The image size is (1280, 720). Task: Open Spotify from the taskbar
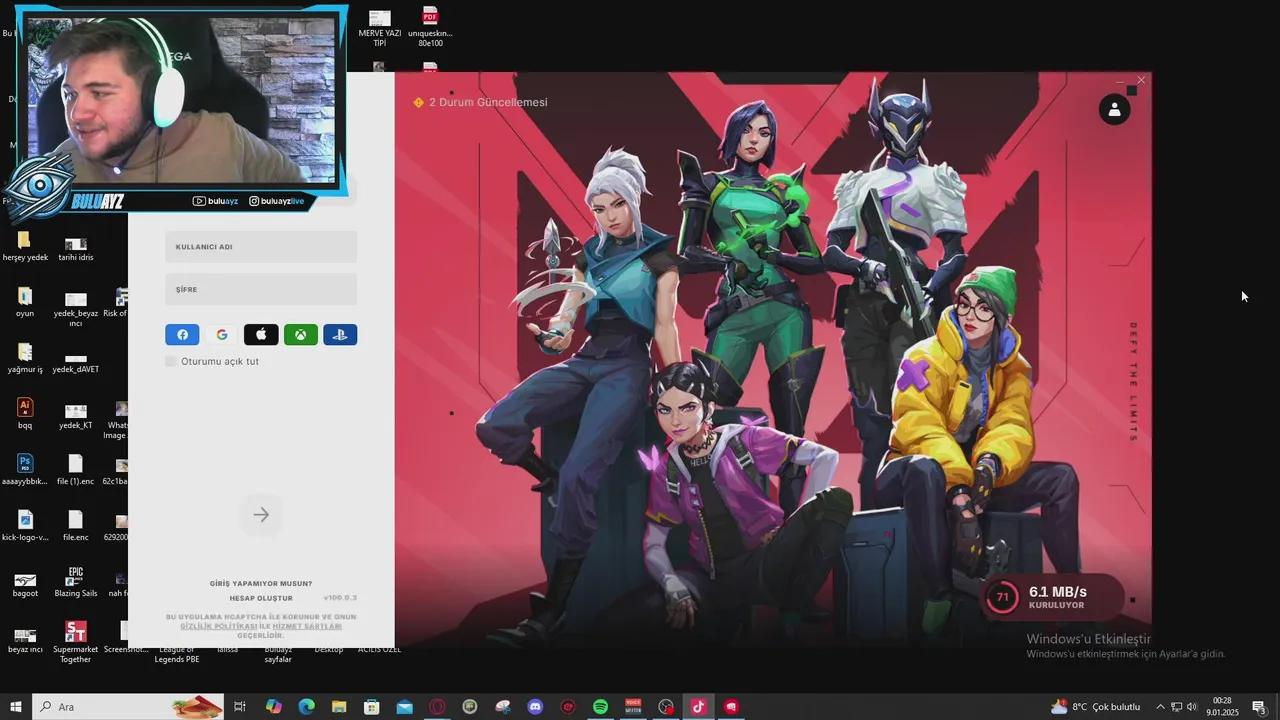pos(600,707)
